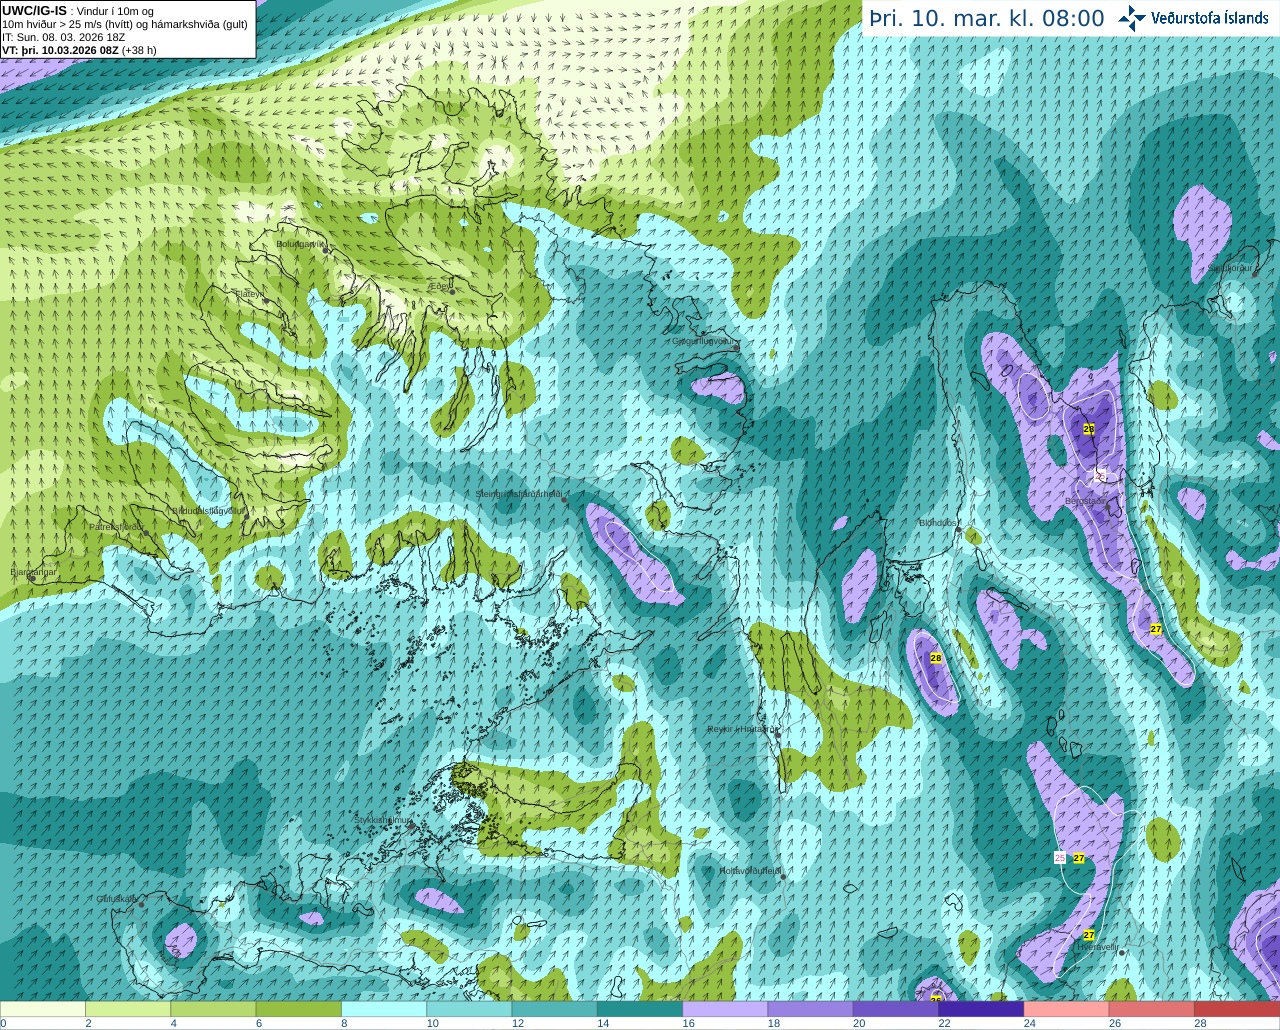Pick the 24–26 m/s light pink legend swatch
Screen dimensions: 1280x1030
point(1067,1008)
